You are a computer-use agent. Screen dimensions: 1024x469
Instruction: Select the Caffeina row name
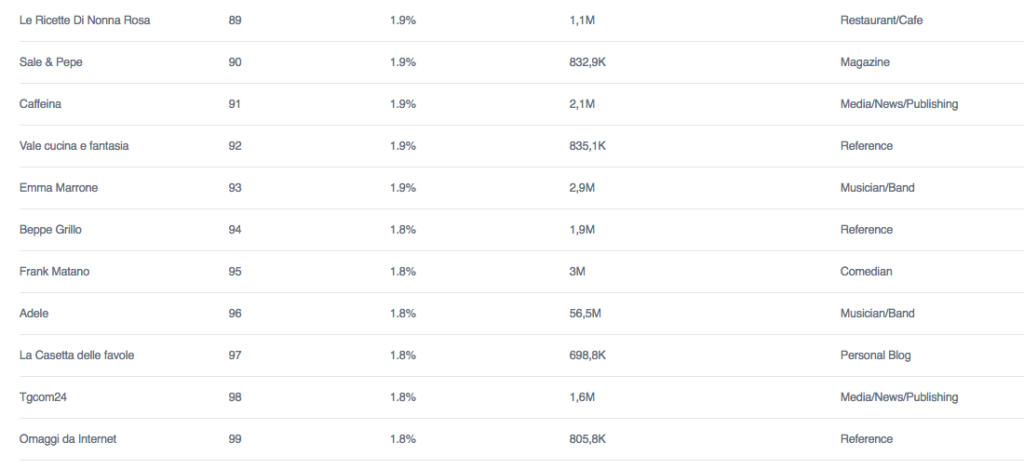point(40,104)
